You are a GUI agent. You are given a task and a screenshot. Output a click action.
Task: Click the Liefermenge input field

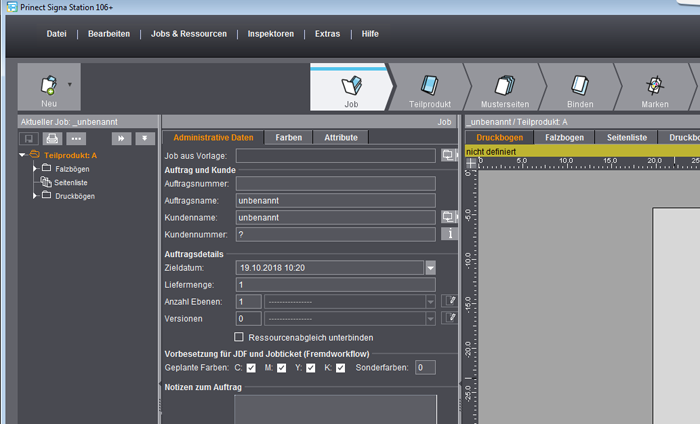(x=336, y=285)
